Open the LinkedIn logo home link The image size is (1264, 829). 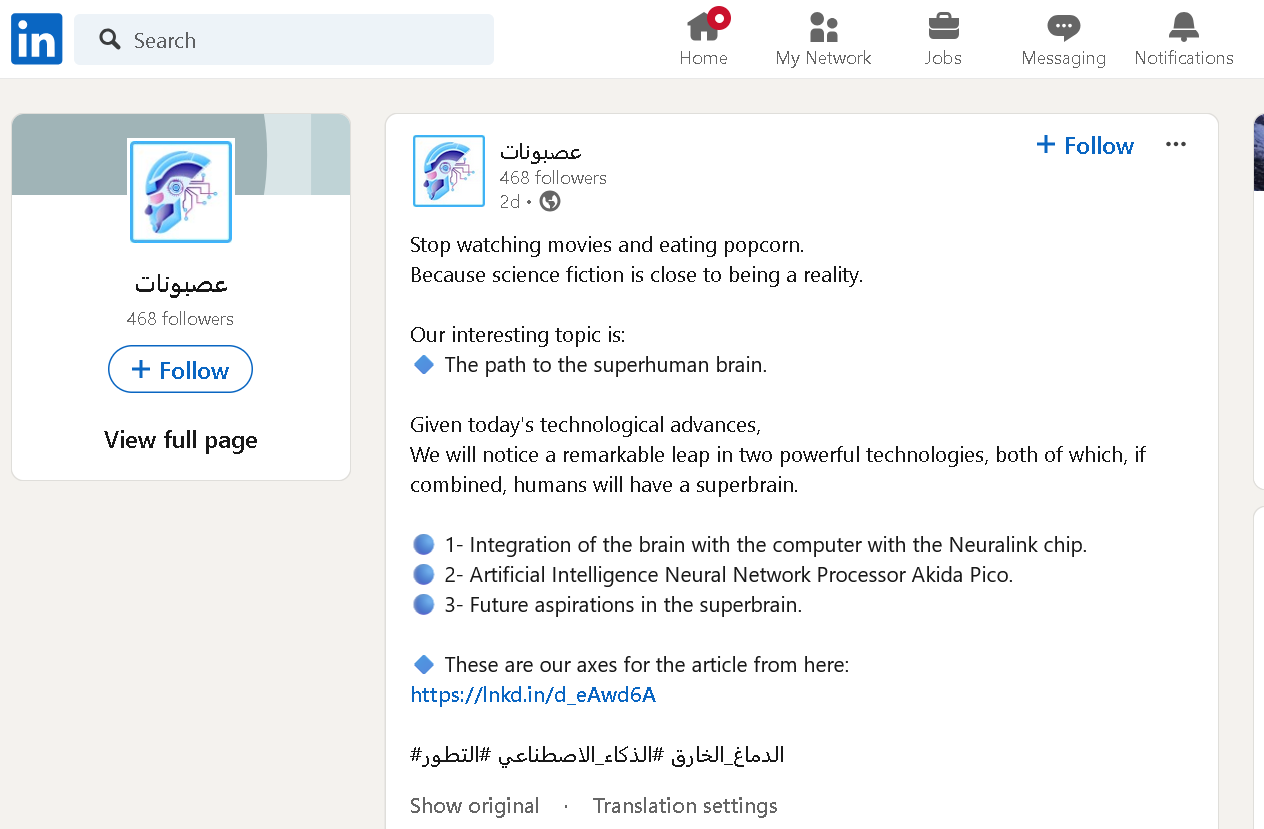pyautogui.click(x=37, y=39)
